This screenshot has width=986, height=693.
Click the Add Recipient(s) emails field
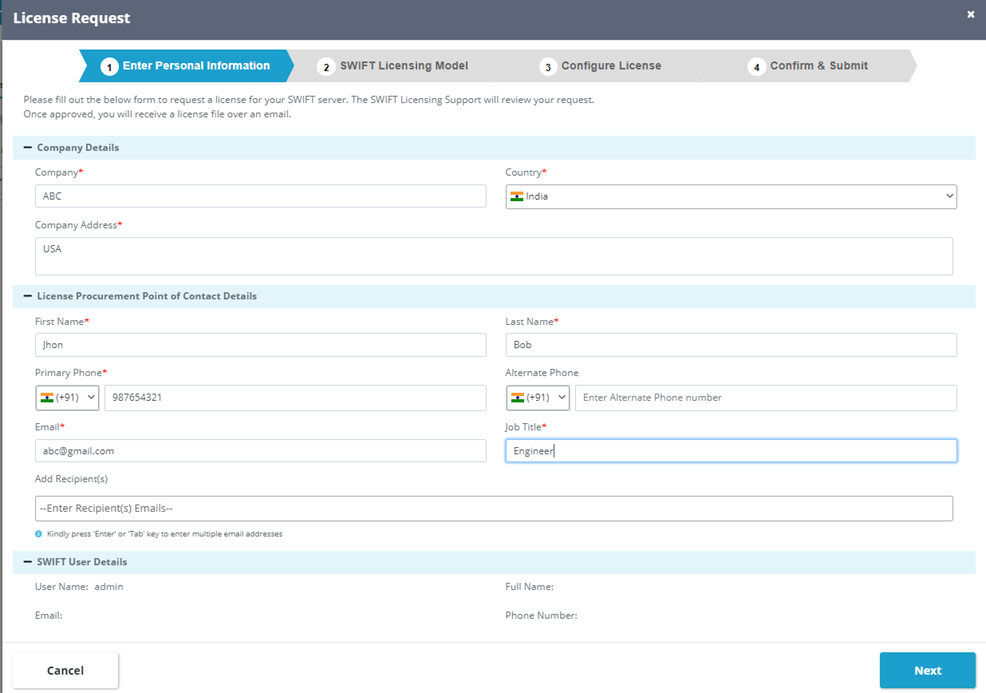(x=494, y=508)
